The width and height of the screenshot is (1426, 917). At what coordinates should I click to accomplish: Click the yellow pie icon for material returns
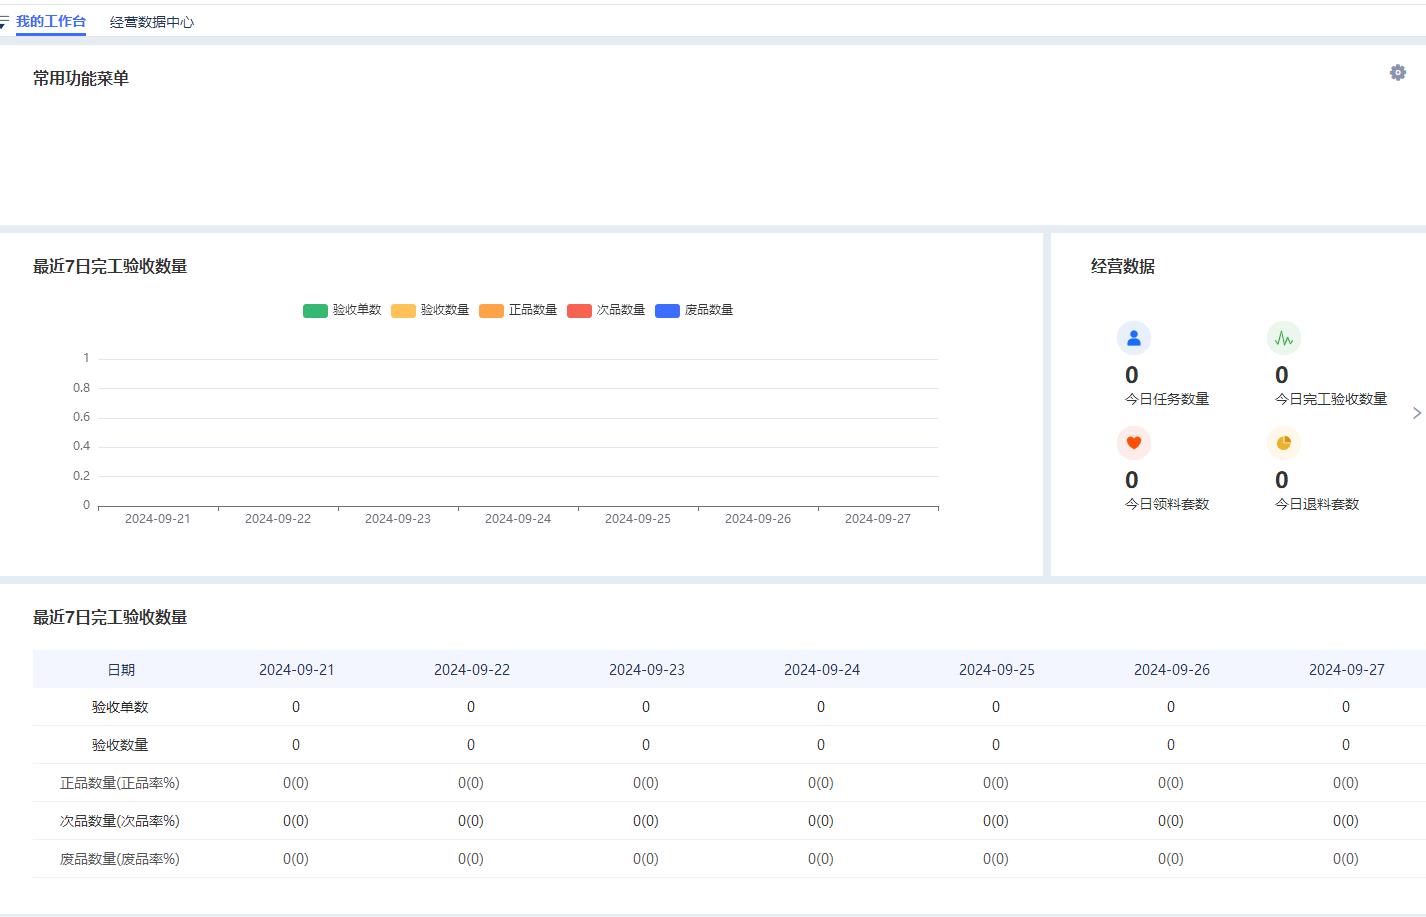pos(1283,443)
